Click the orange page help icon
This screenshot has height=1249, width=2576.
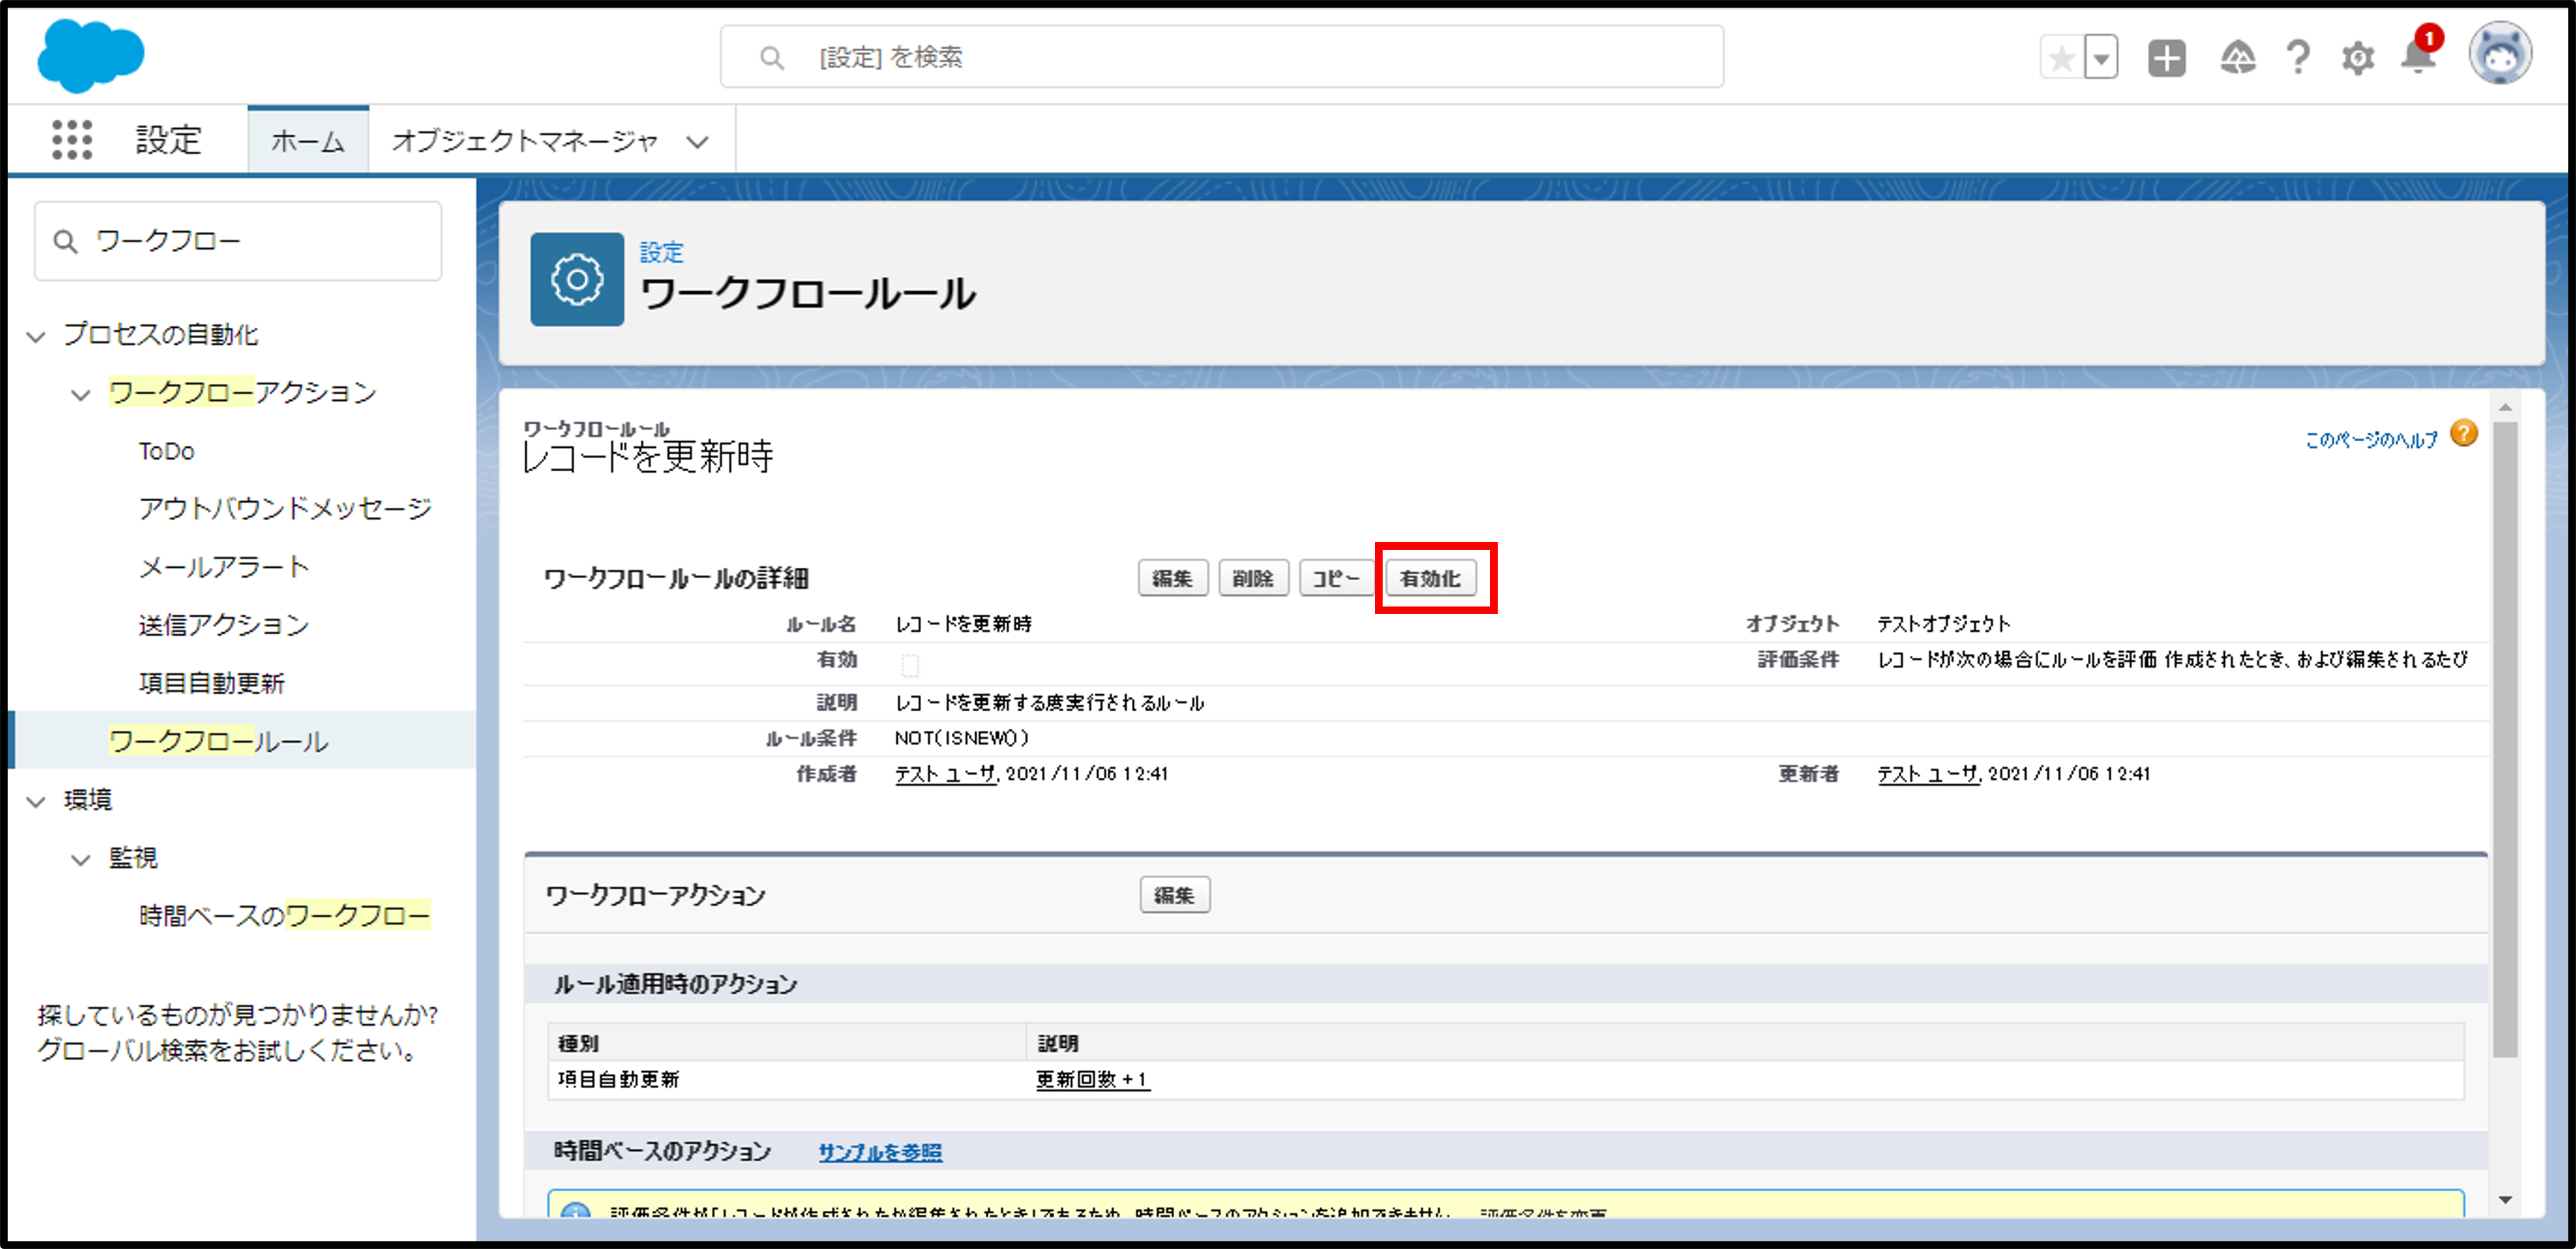2464,434
